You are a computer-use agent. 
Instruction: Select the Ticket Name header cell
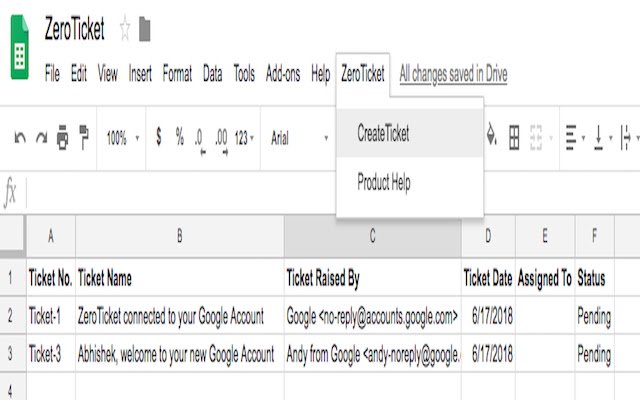[x=180, y=278]
